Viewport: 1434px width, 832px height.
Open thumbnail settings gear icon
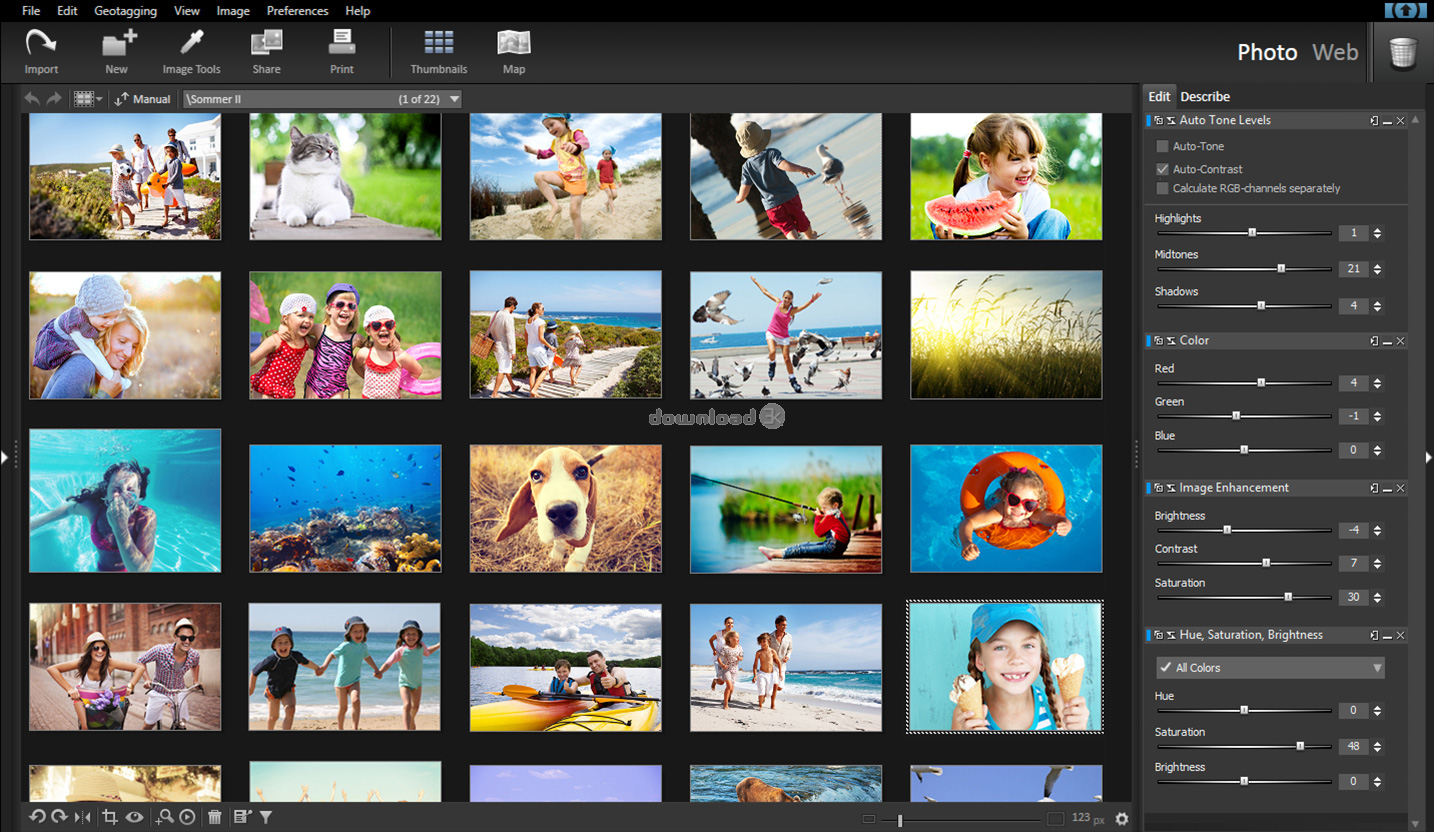click(1122, 819)
